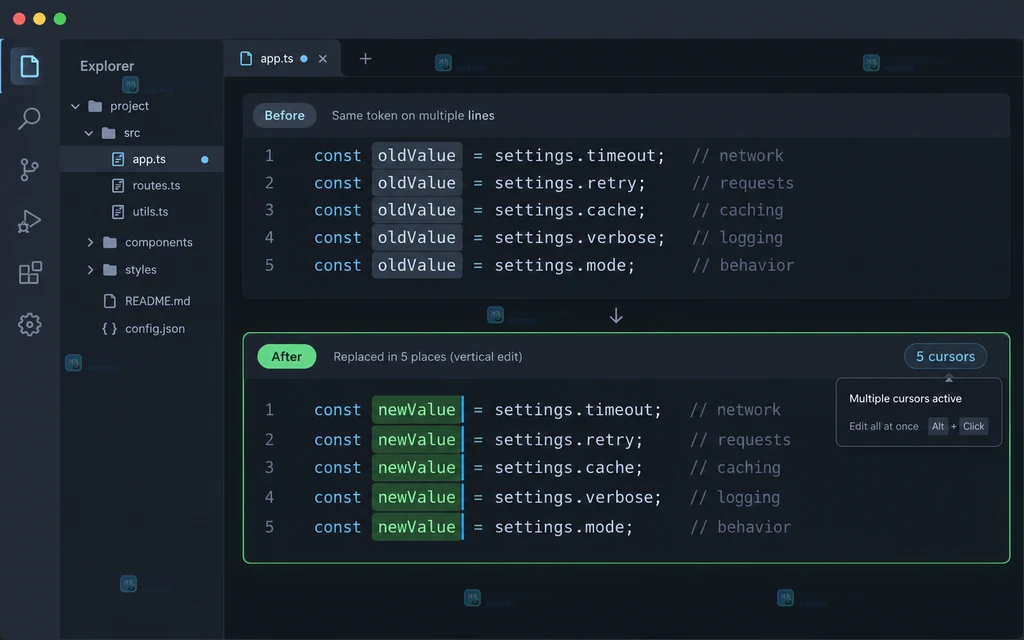
Task: Click the document icon beside README.md
Action: pyautogui.click(x=110, y=301)
